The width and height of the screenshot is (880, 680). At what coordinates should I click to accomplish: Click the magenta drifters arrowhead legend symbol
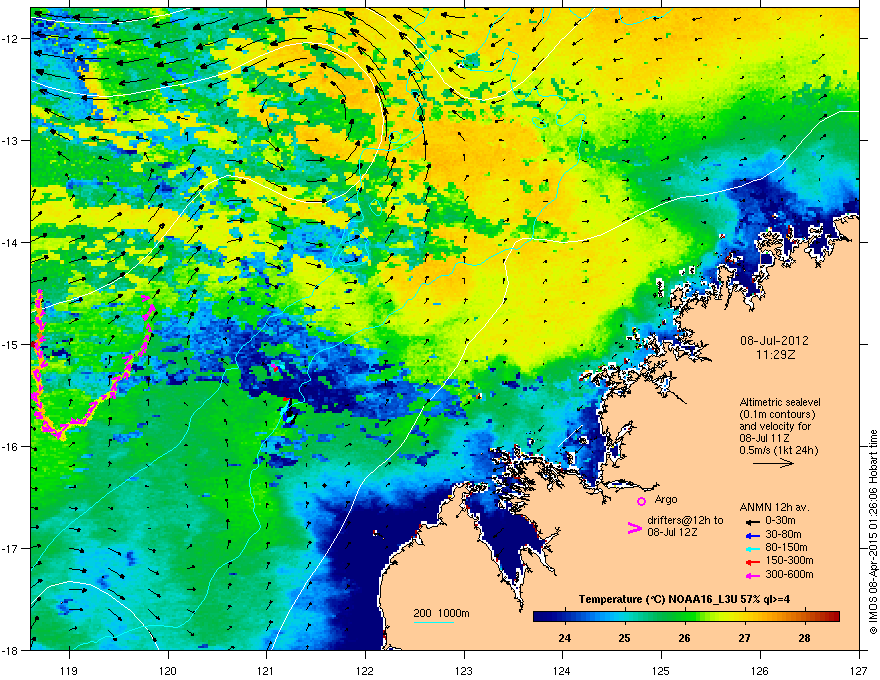click(x=634, y=528)
